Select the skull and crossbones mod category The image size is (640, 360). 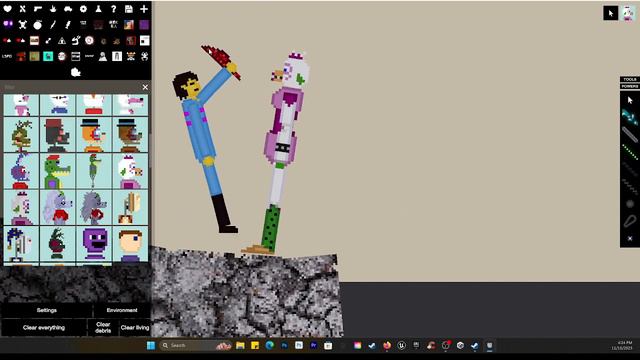22,24
